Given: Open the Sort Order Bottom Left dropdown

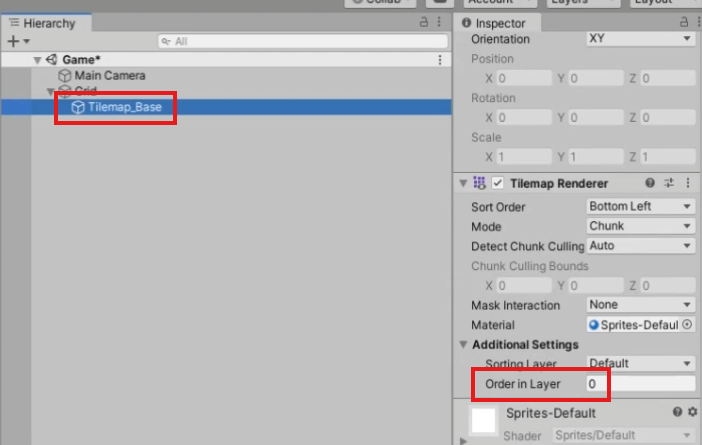Looking at the screenshot, I should pyautogui.click(x=640, y=206).
